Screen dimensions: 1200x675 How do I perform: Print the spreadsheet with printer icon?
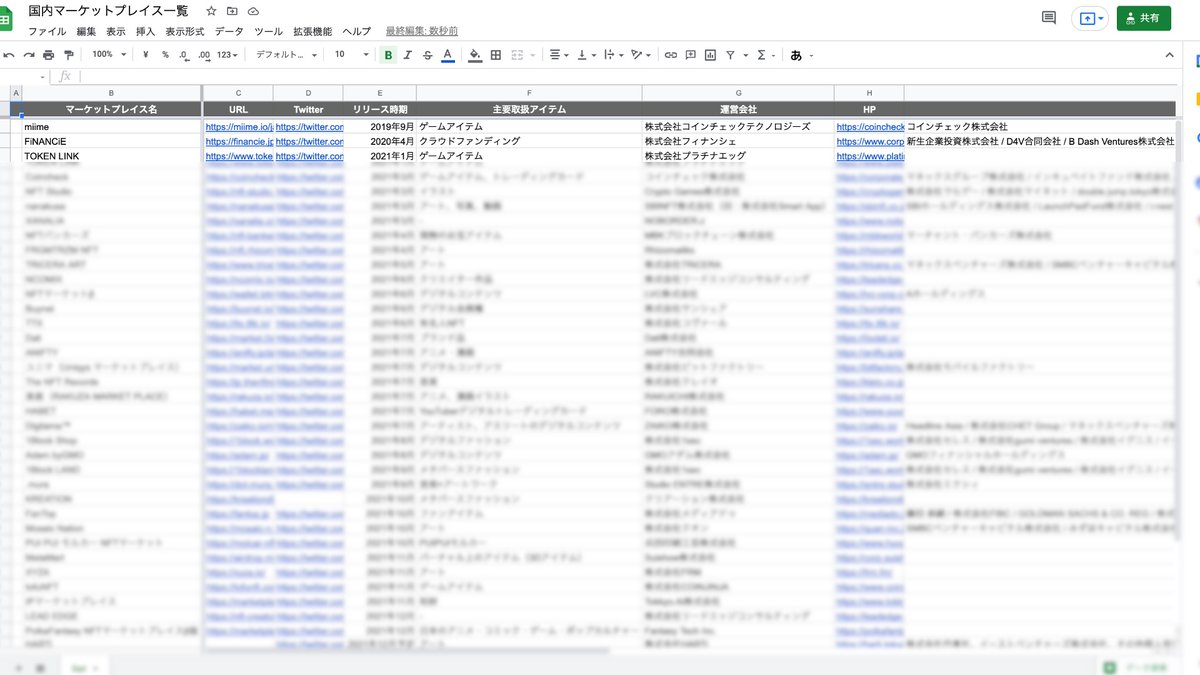[49, 55]
